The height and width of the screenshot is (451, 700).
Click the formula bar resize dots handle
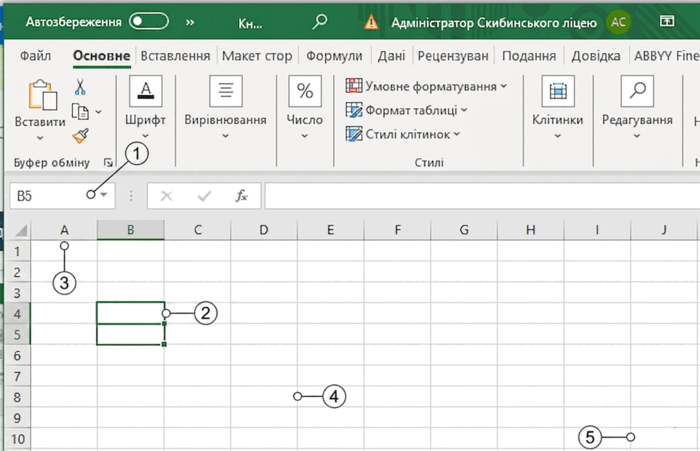[131, 196]
